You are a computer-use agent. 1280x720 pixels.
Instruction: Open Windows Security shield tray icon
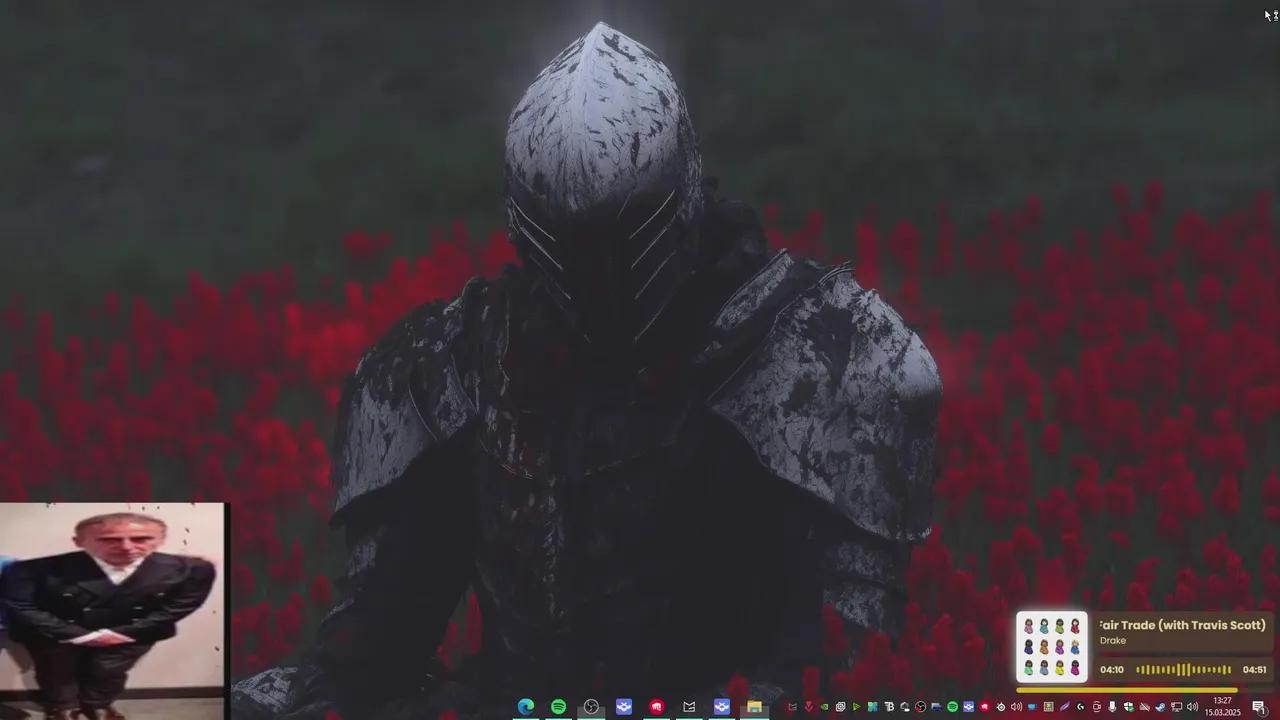(x=1128, y=707)
